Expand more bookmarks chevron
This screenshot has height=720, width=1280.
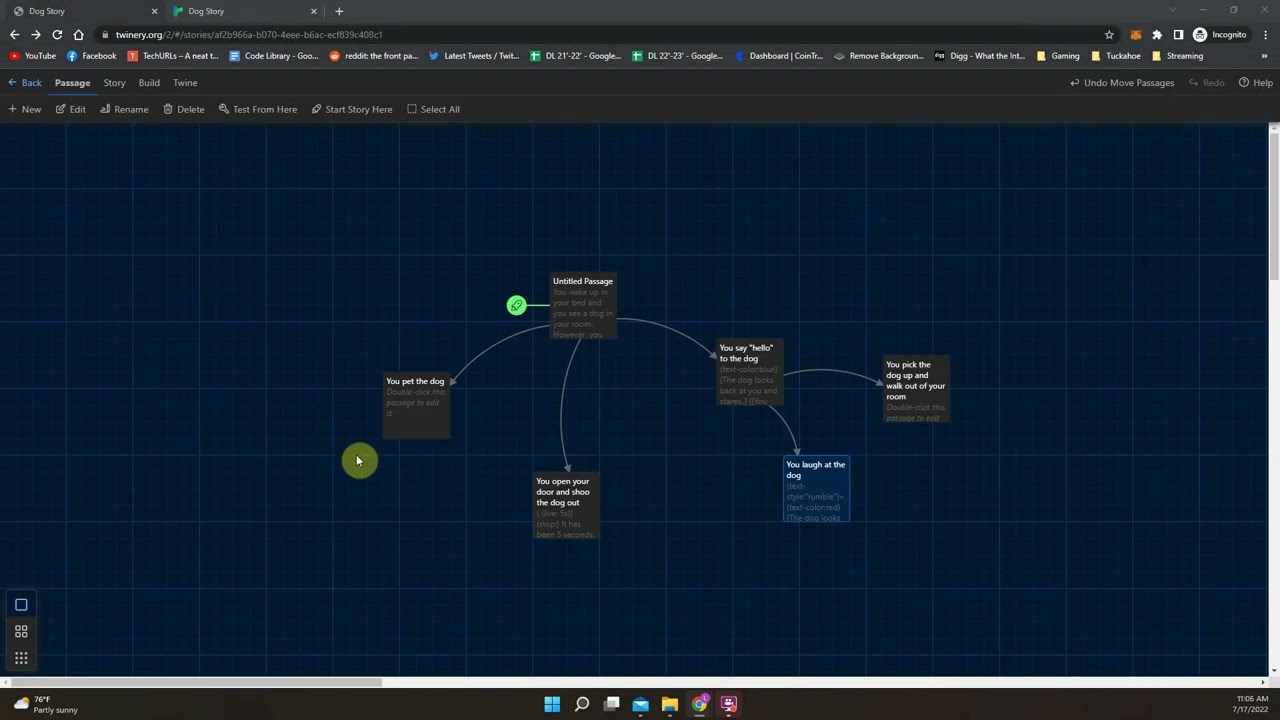[x=1265, y=56]
